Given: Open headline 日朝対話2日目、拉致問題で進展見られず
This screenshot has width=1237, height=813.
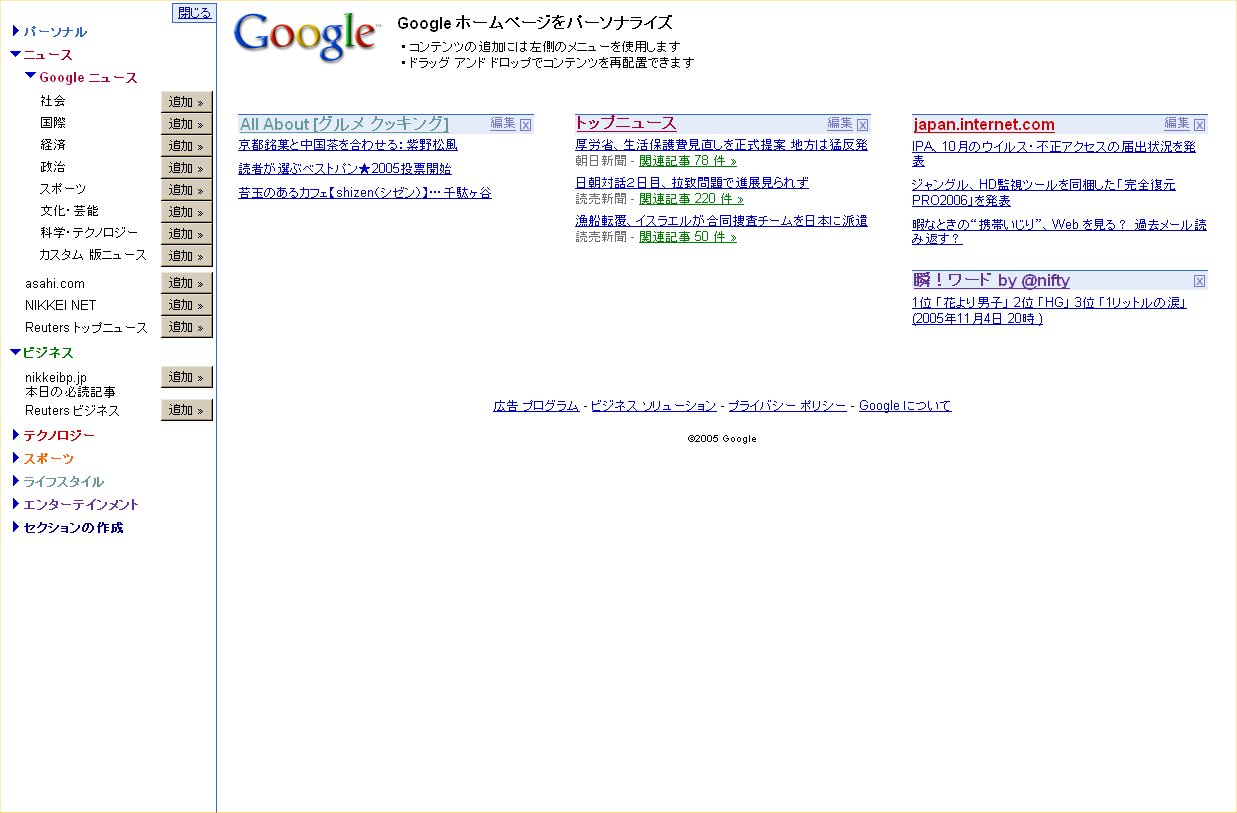Looking at the screenshot, I should point(692,183).
